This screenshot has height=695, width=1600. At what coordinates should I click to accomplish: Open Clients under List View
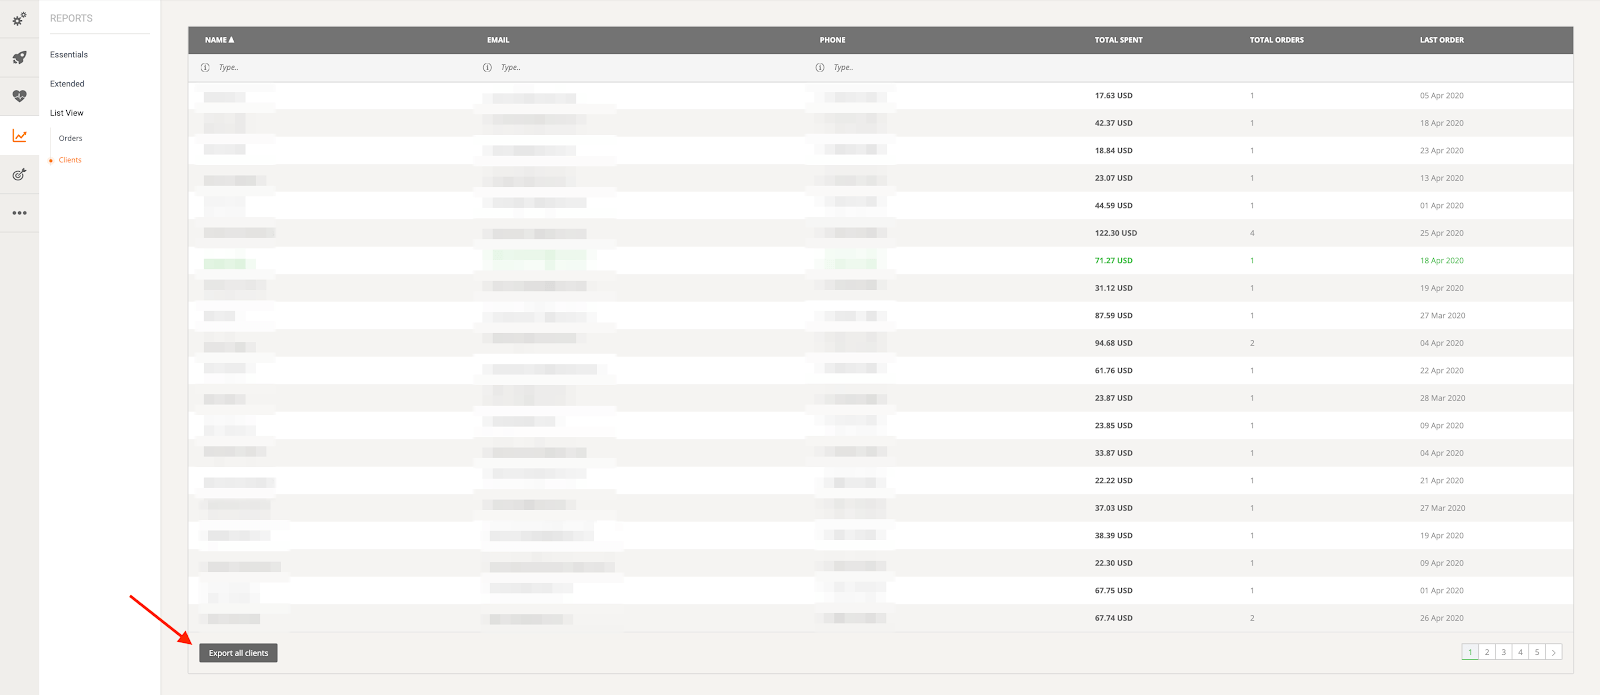click(x=70, y=160)
